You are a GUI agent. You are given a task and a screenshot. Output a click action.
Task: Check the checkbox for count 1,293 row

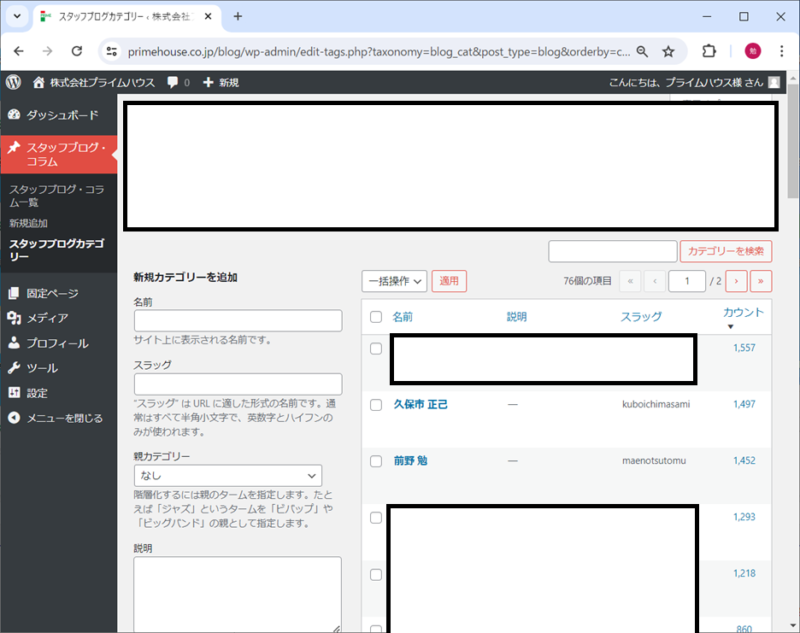click(x=376, y=518)
